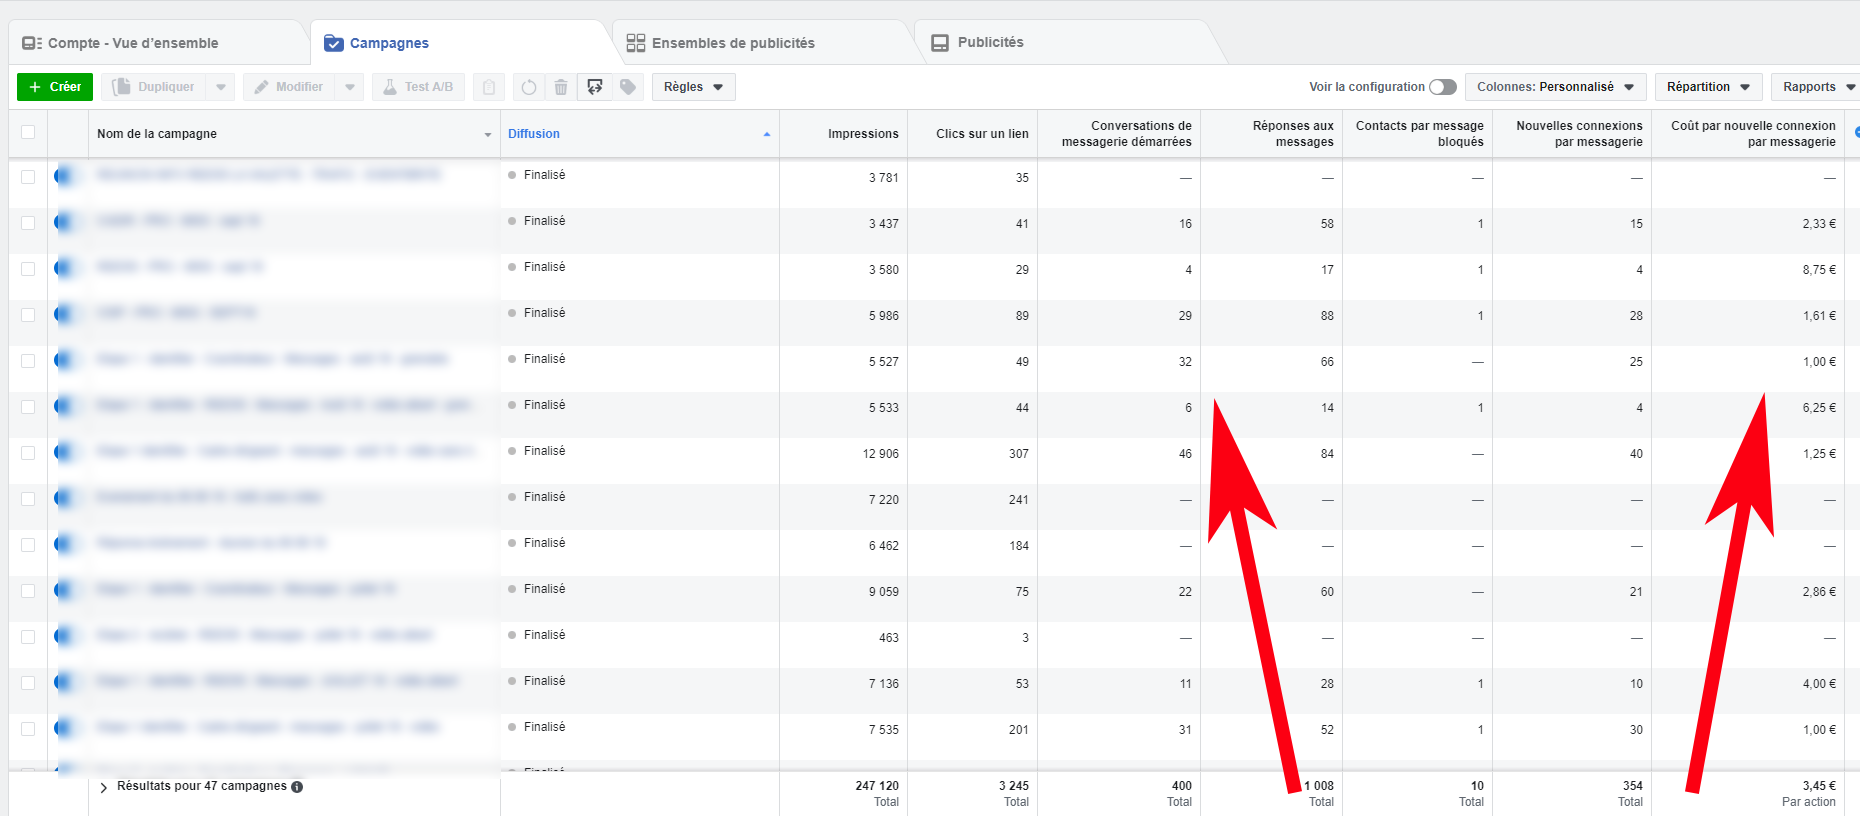Click info icon next to 47 campagnes
The image size is (1860, 816).
(x=297, y=787)
